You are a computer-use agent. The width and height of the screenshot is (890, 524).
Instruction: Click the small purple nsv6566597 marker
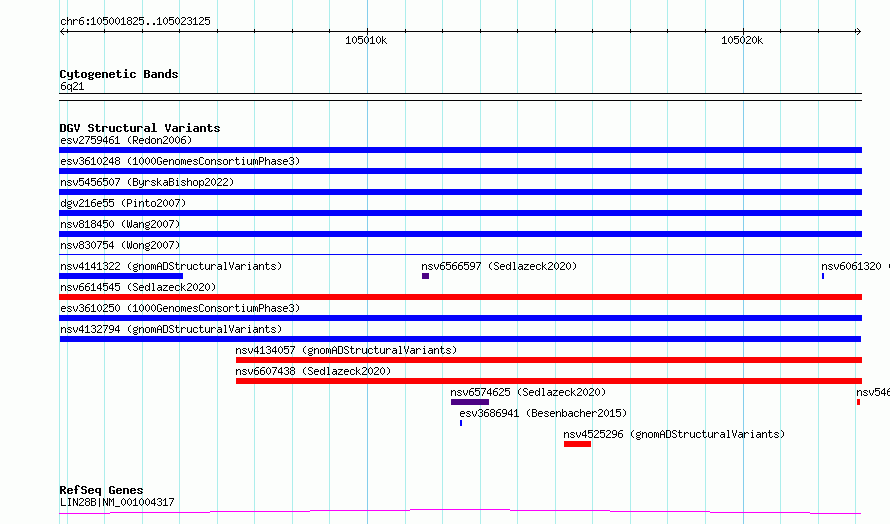(x=425, y=276)
